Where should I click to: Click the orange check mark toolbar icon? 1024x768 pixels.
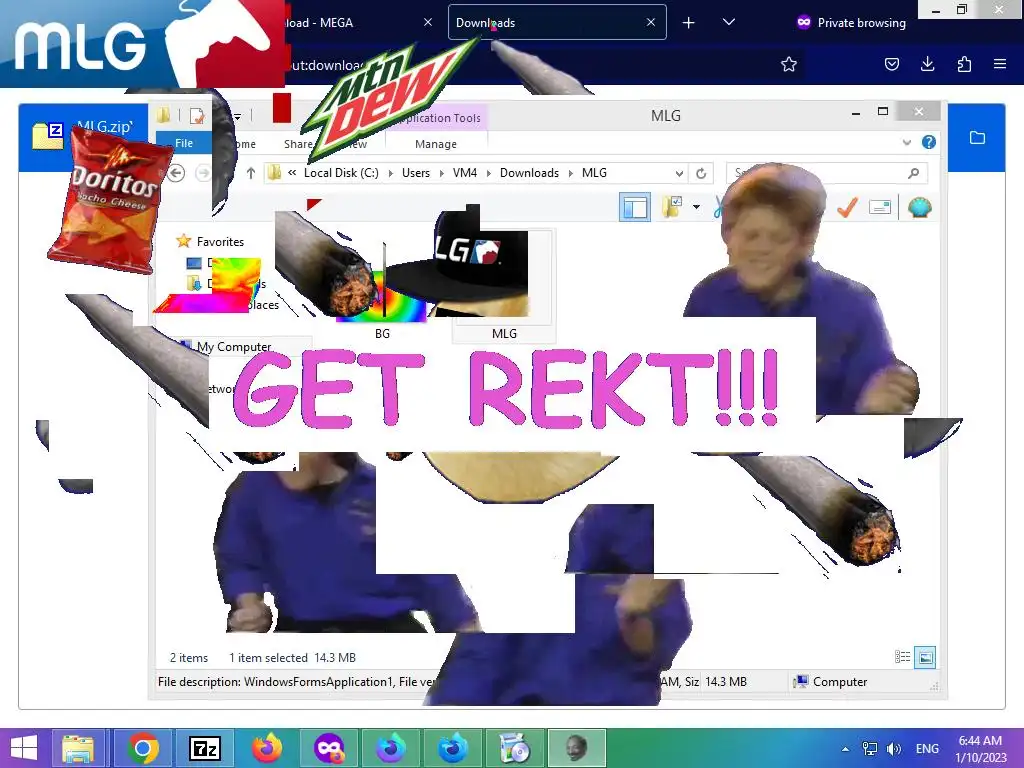point(847,208)
